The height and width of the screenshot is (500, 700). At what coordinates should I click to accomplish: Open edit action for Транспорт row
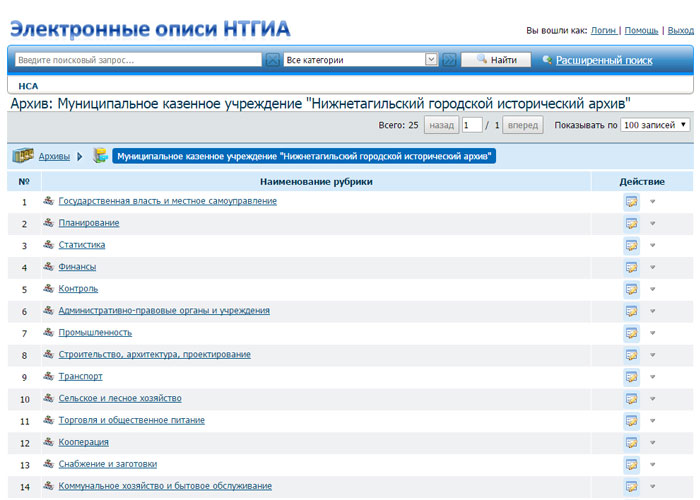click(x=631, y=377)
